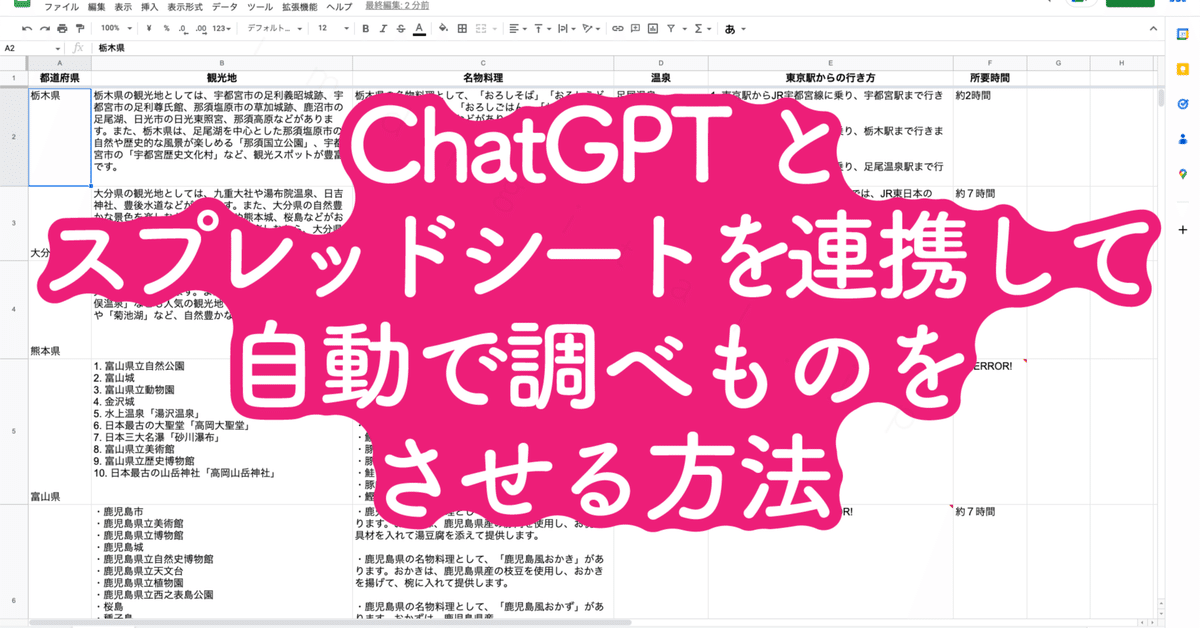Format as percent
The image size is (1200, 628).
tap(167, 28)
